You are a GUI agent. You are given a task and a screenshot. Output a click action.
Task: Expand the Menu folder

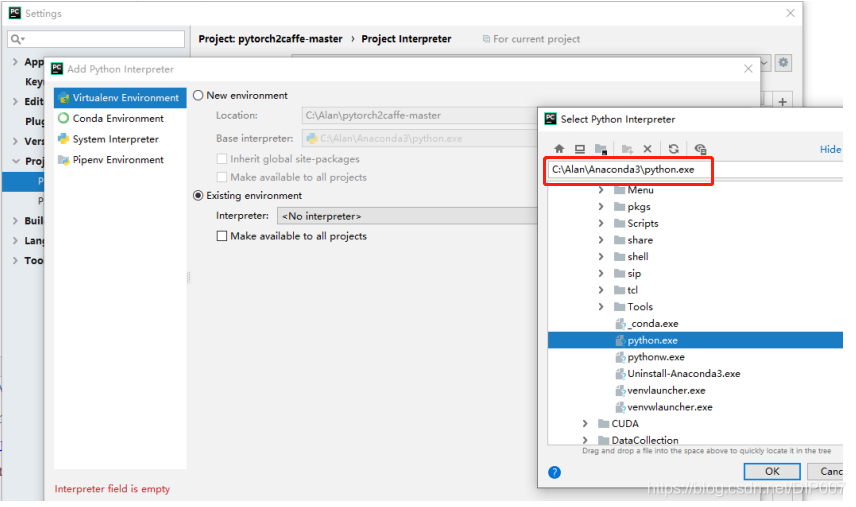pos(601,190)
